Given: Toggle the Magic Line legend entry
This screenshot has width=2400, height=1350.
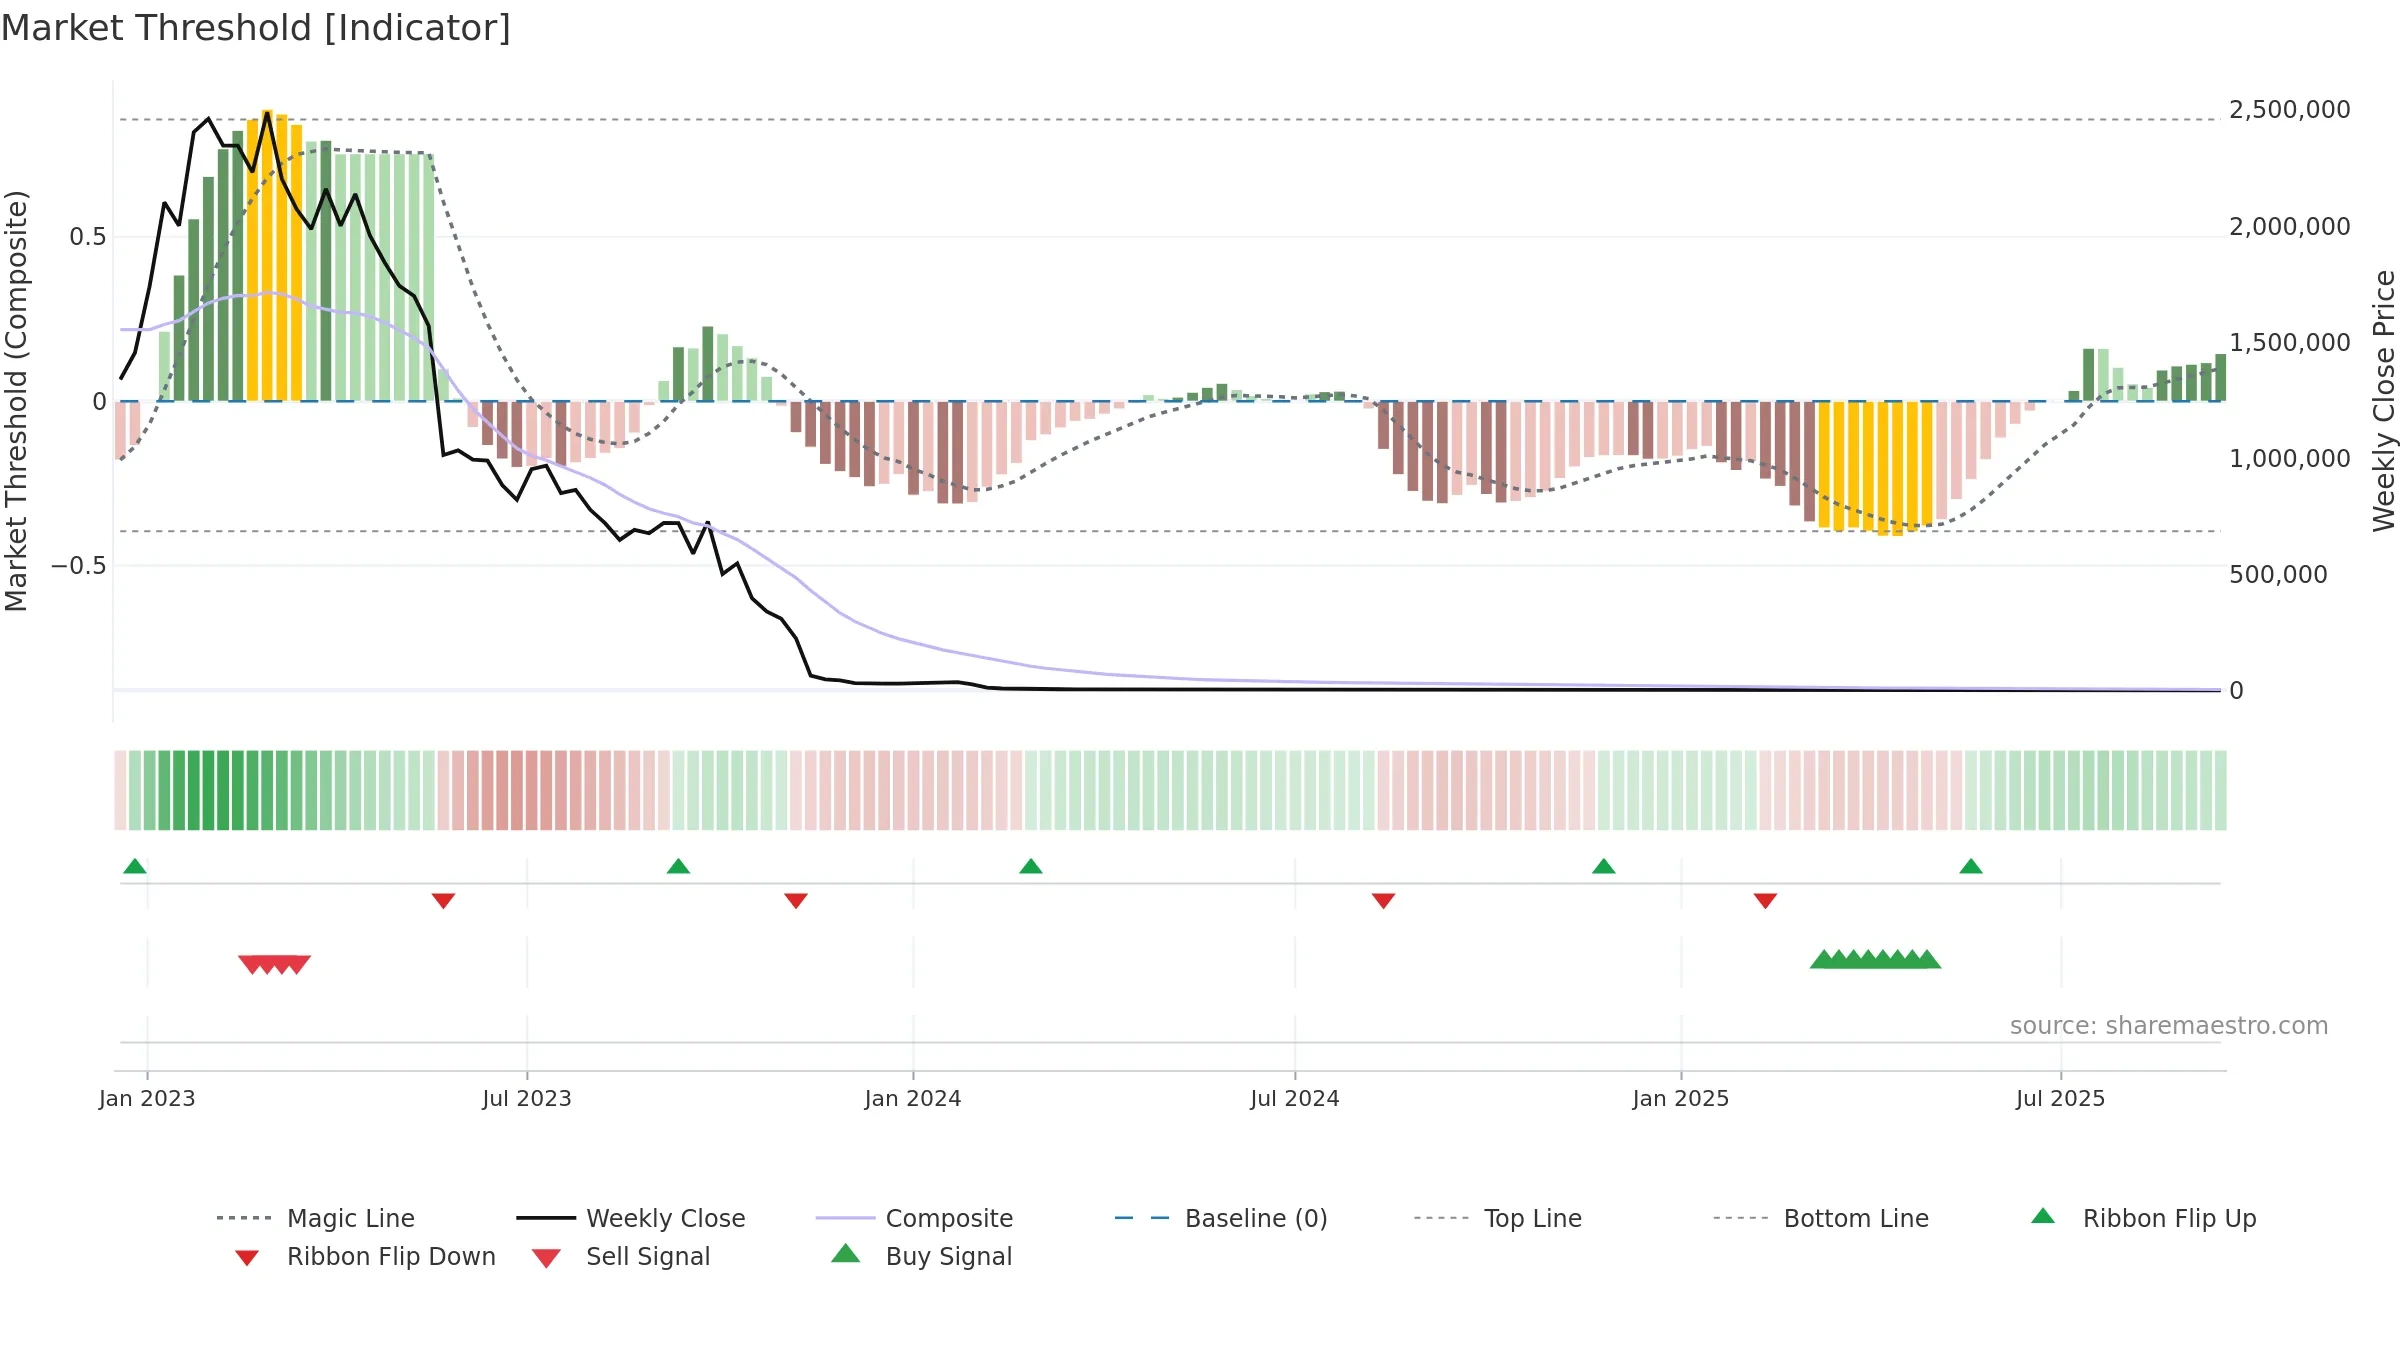Looking at the screenshot, I should (x=315, y=1218).
